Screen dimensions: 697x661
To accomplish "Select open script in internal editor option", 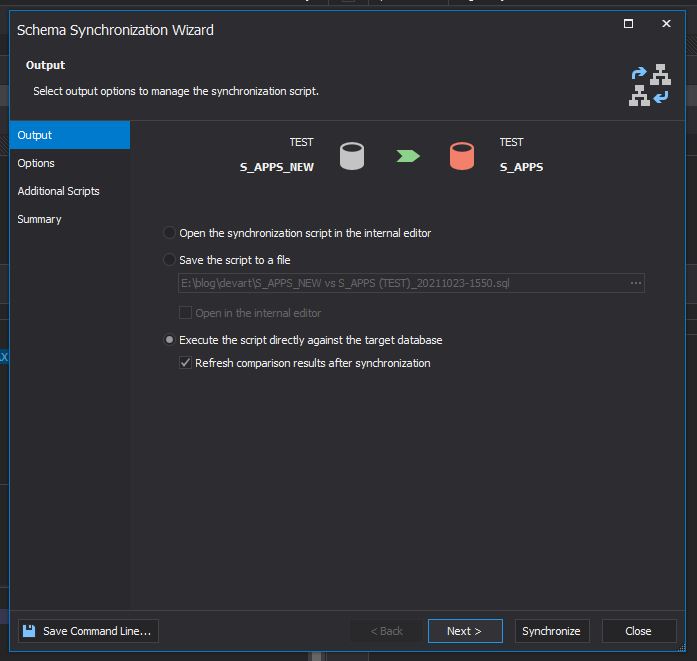I will (x=170, y=233).
